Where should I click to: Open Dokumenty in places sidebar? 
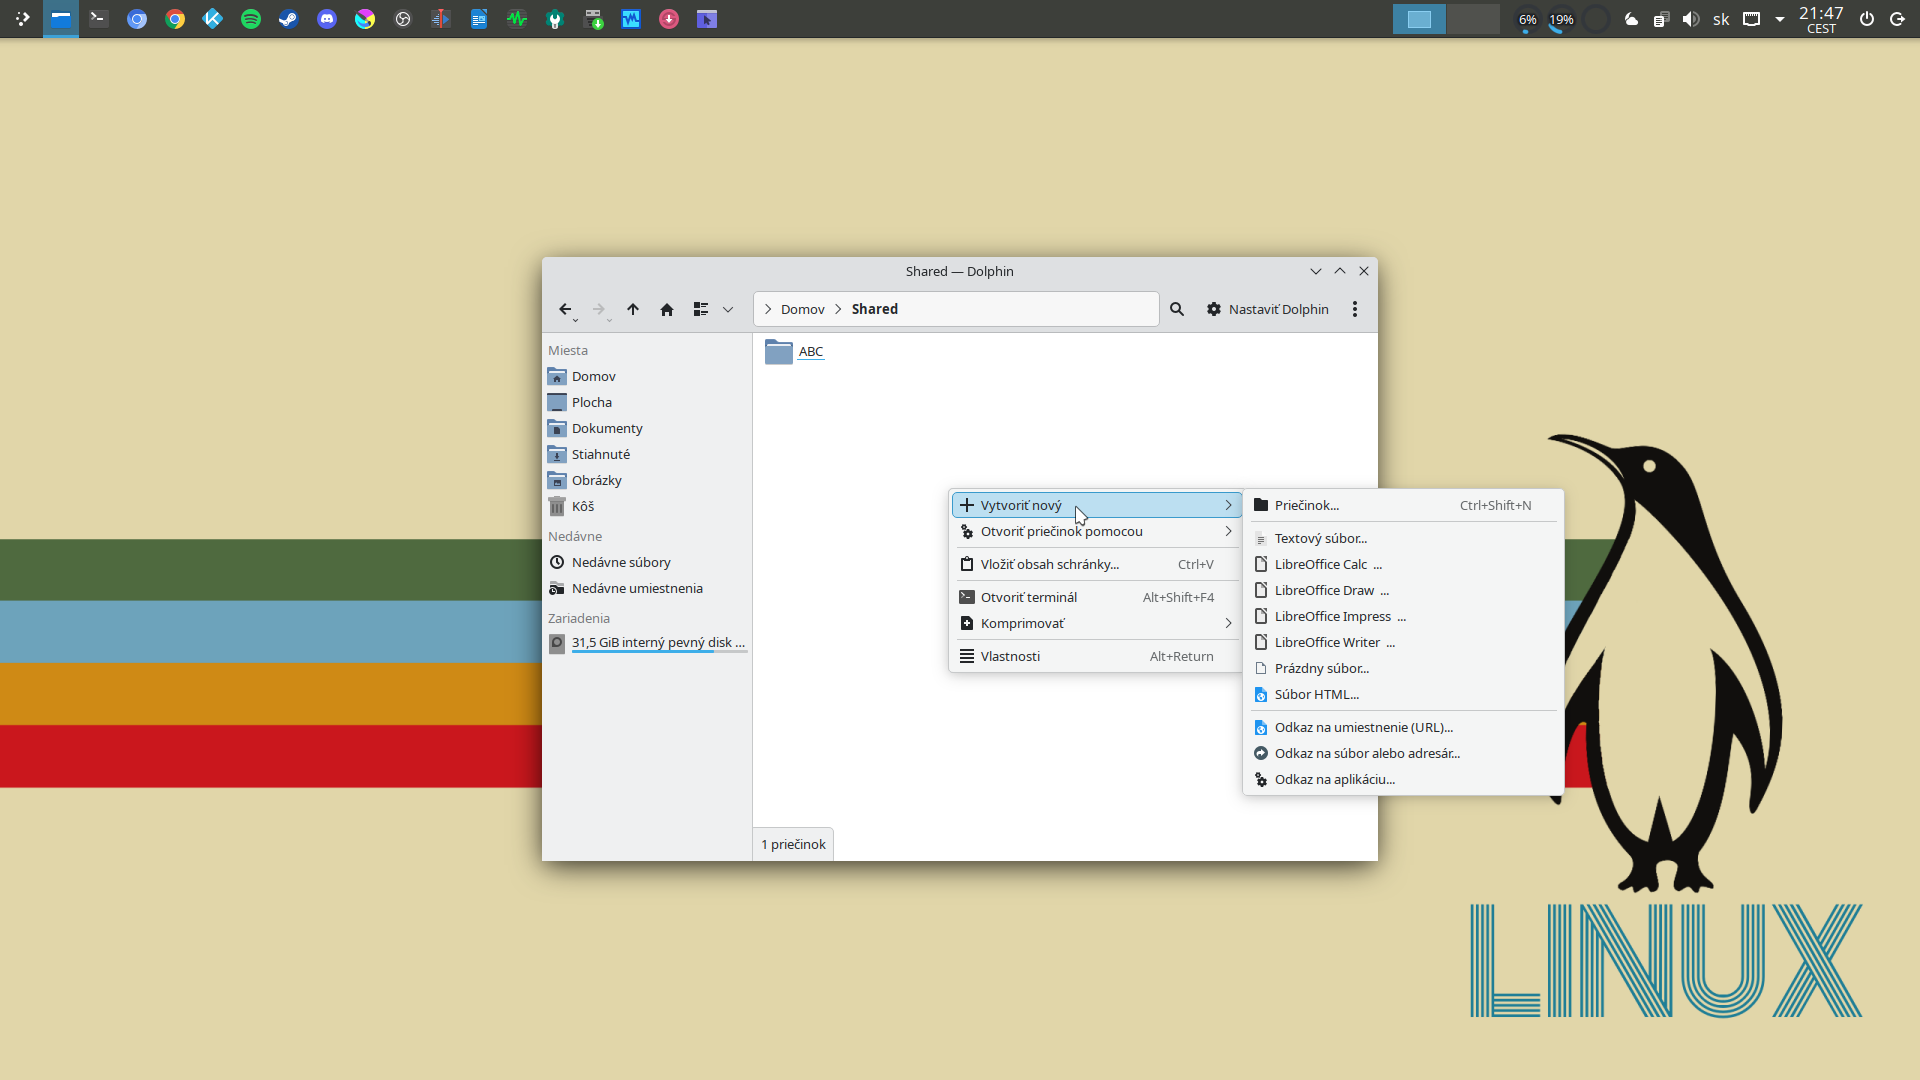click(x=646, y=429)
